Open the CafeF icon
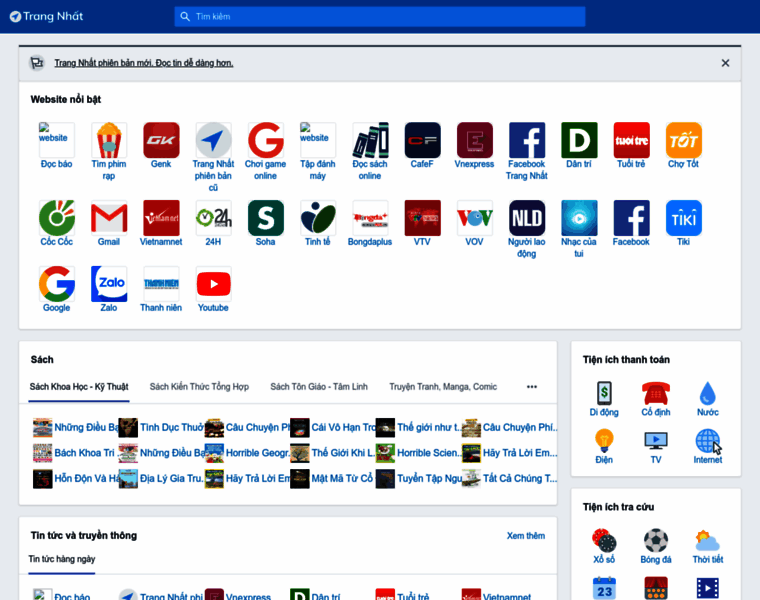The image size is (760, 600). pos(423,140)
